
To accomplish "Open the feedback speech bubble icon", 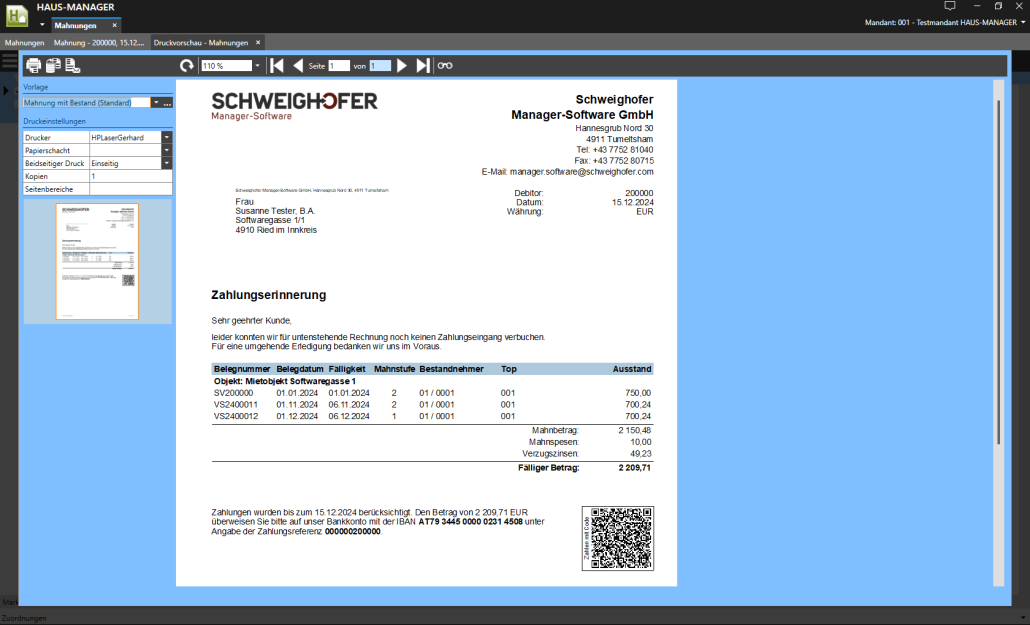I will coord(950,6).
